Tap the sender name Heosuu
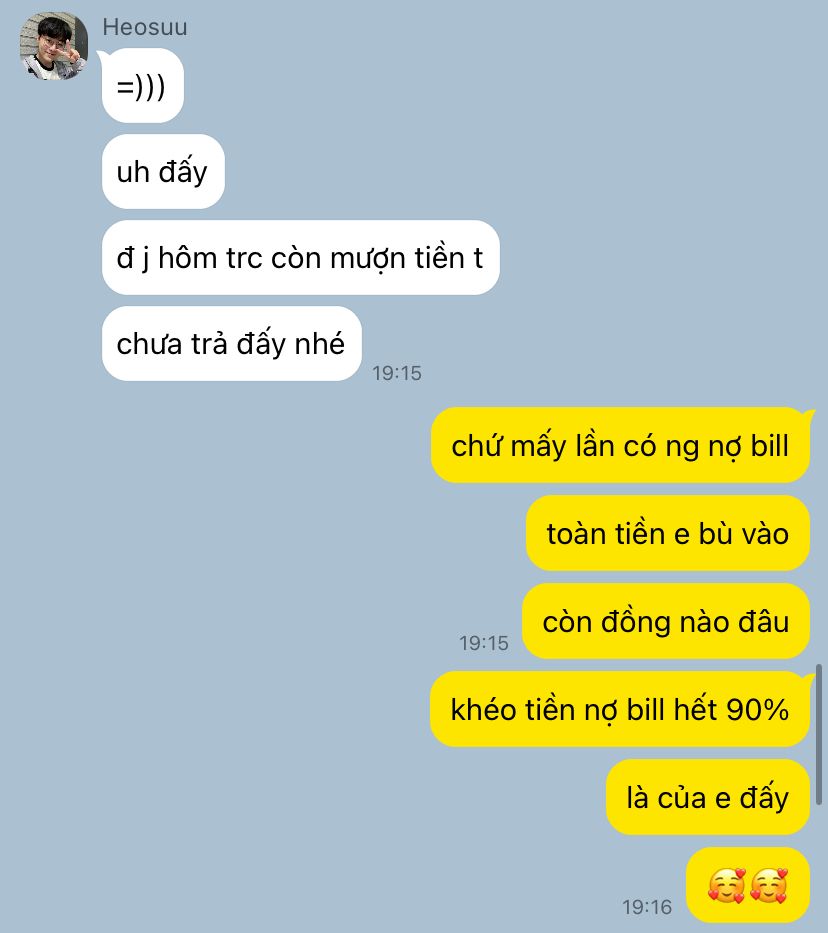828x933 pixels. click(145, 27)
